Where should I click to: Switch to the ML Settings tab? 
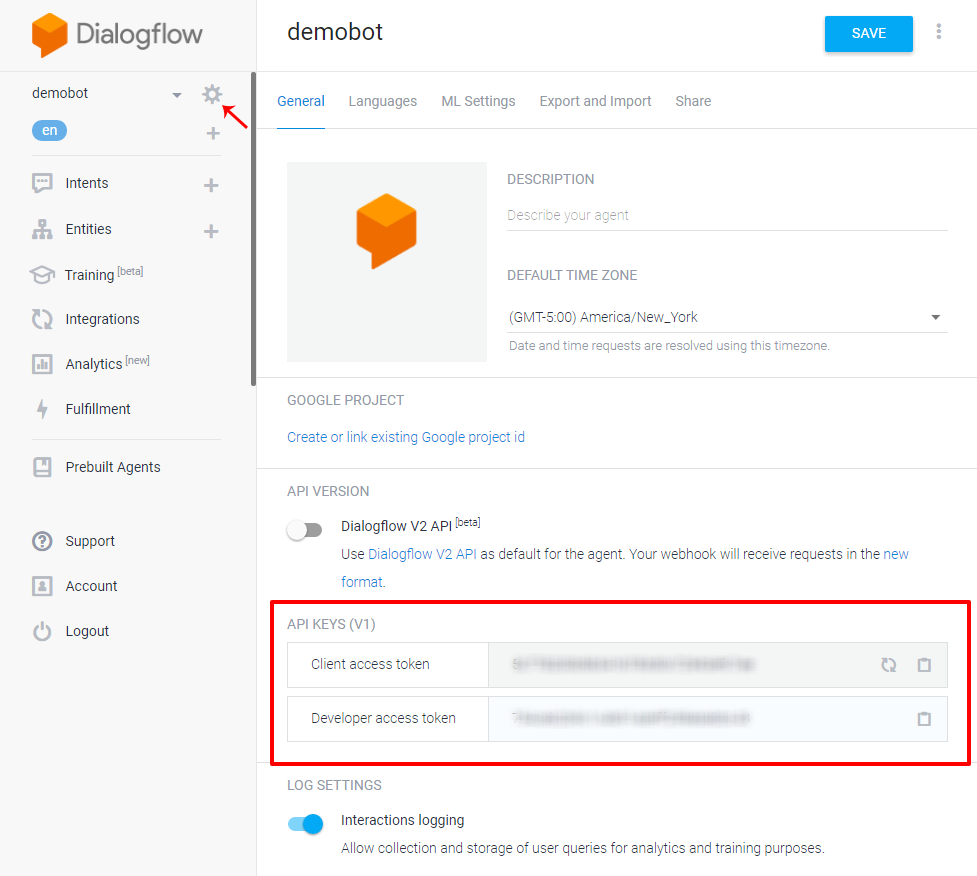(x=478, y=101)
